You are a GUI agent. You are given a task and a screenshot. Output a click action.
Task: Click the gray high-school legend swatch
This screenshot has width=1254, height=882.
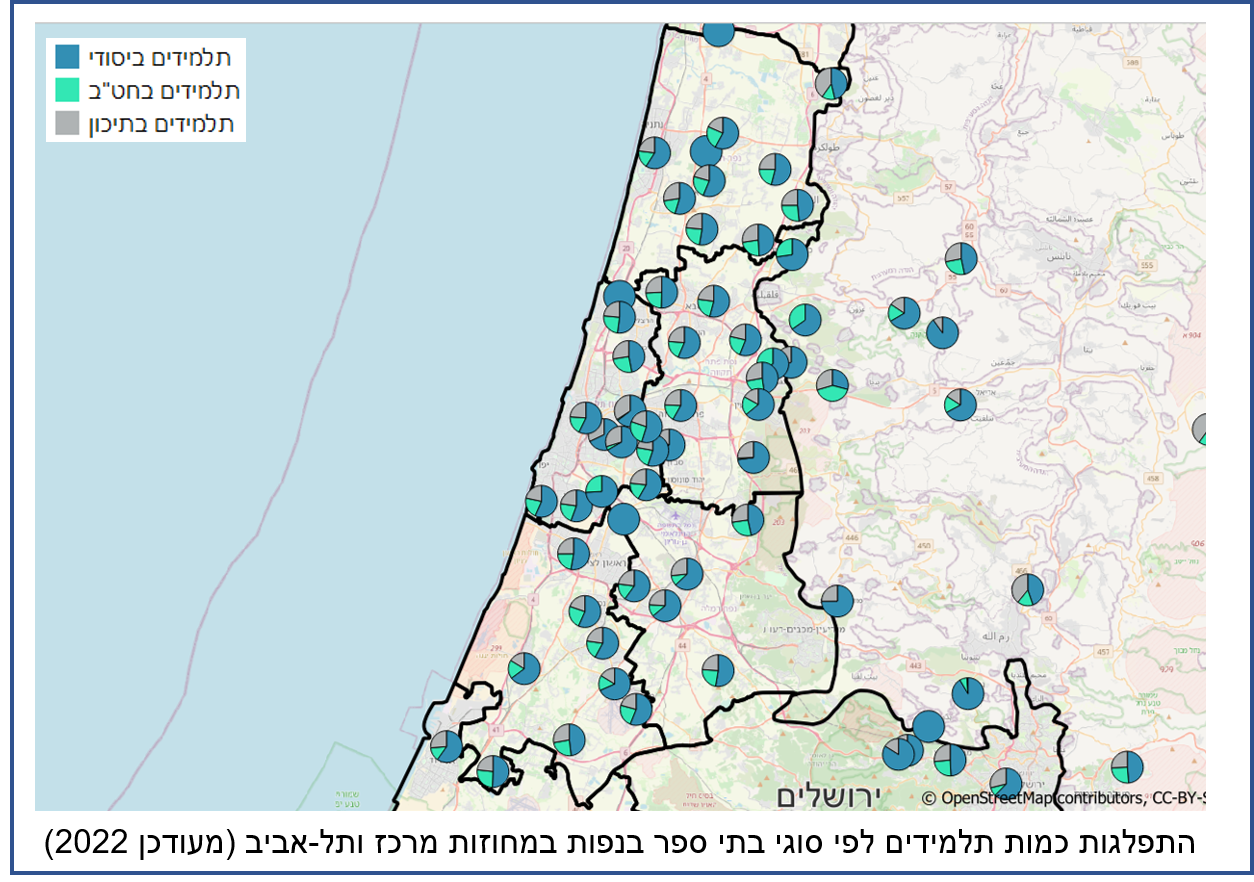click(68, 123)
